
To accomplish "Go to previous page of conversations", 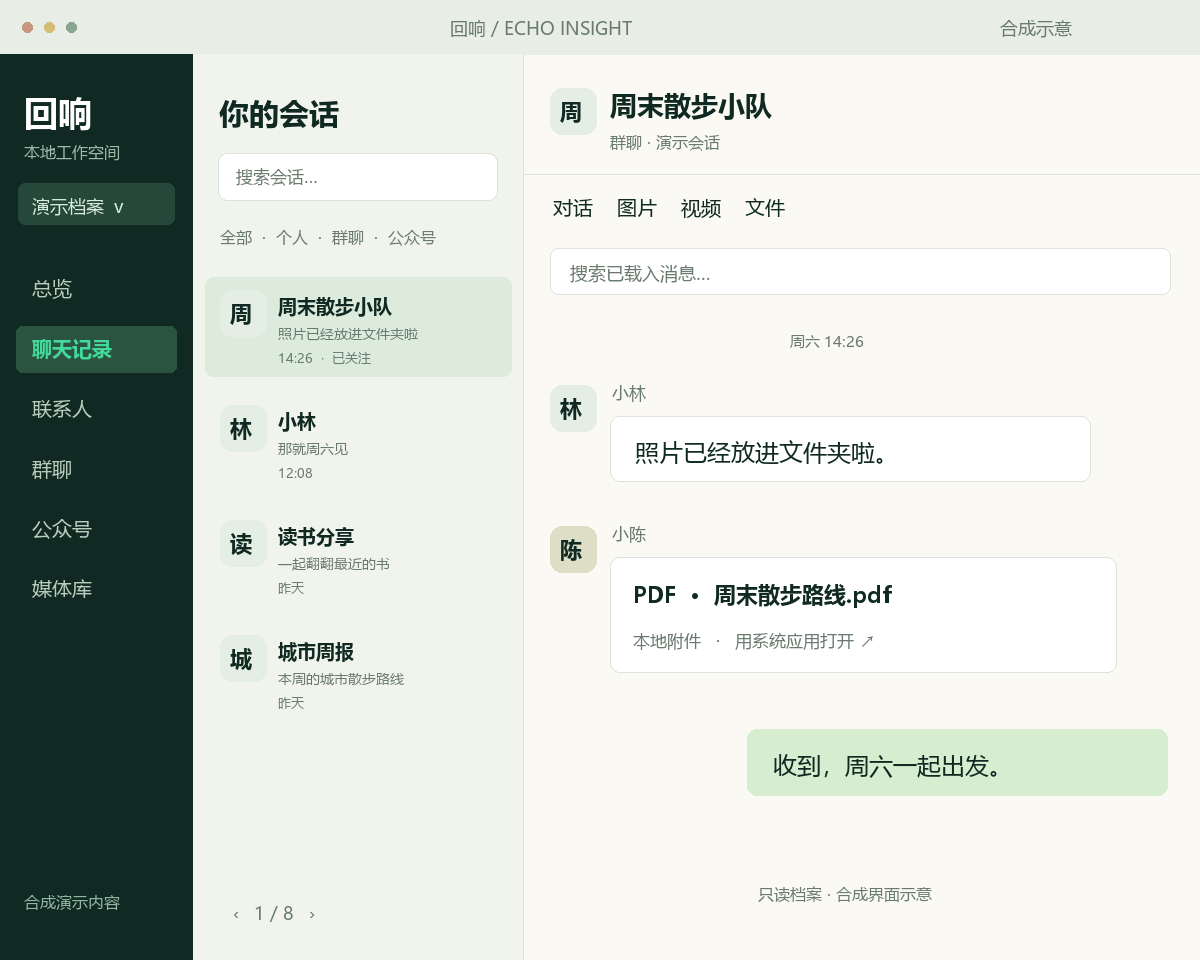I will 236,914.
